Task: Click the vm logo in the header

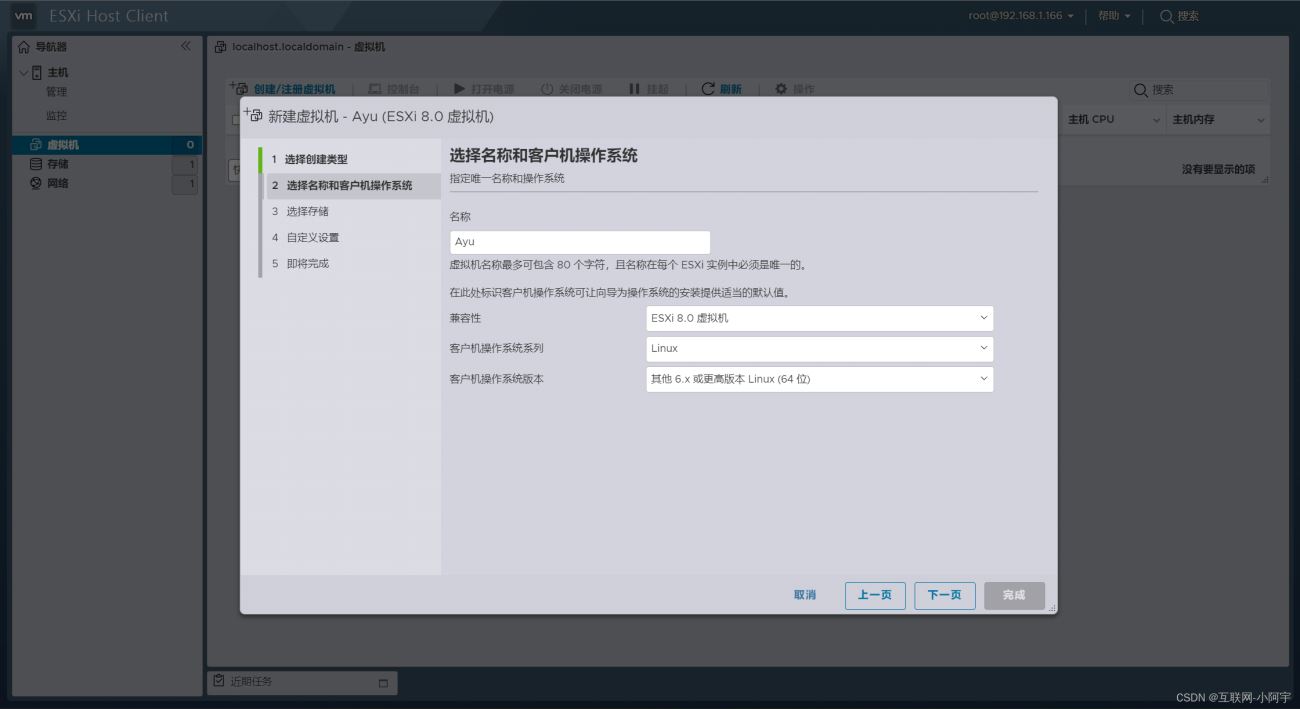Action: coord(23,16)
